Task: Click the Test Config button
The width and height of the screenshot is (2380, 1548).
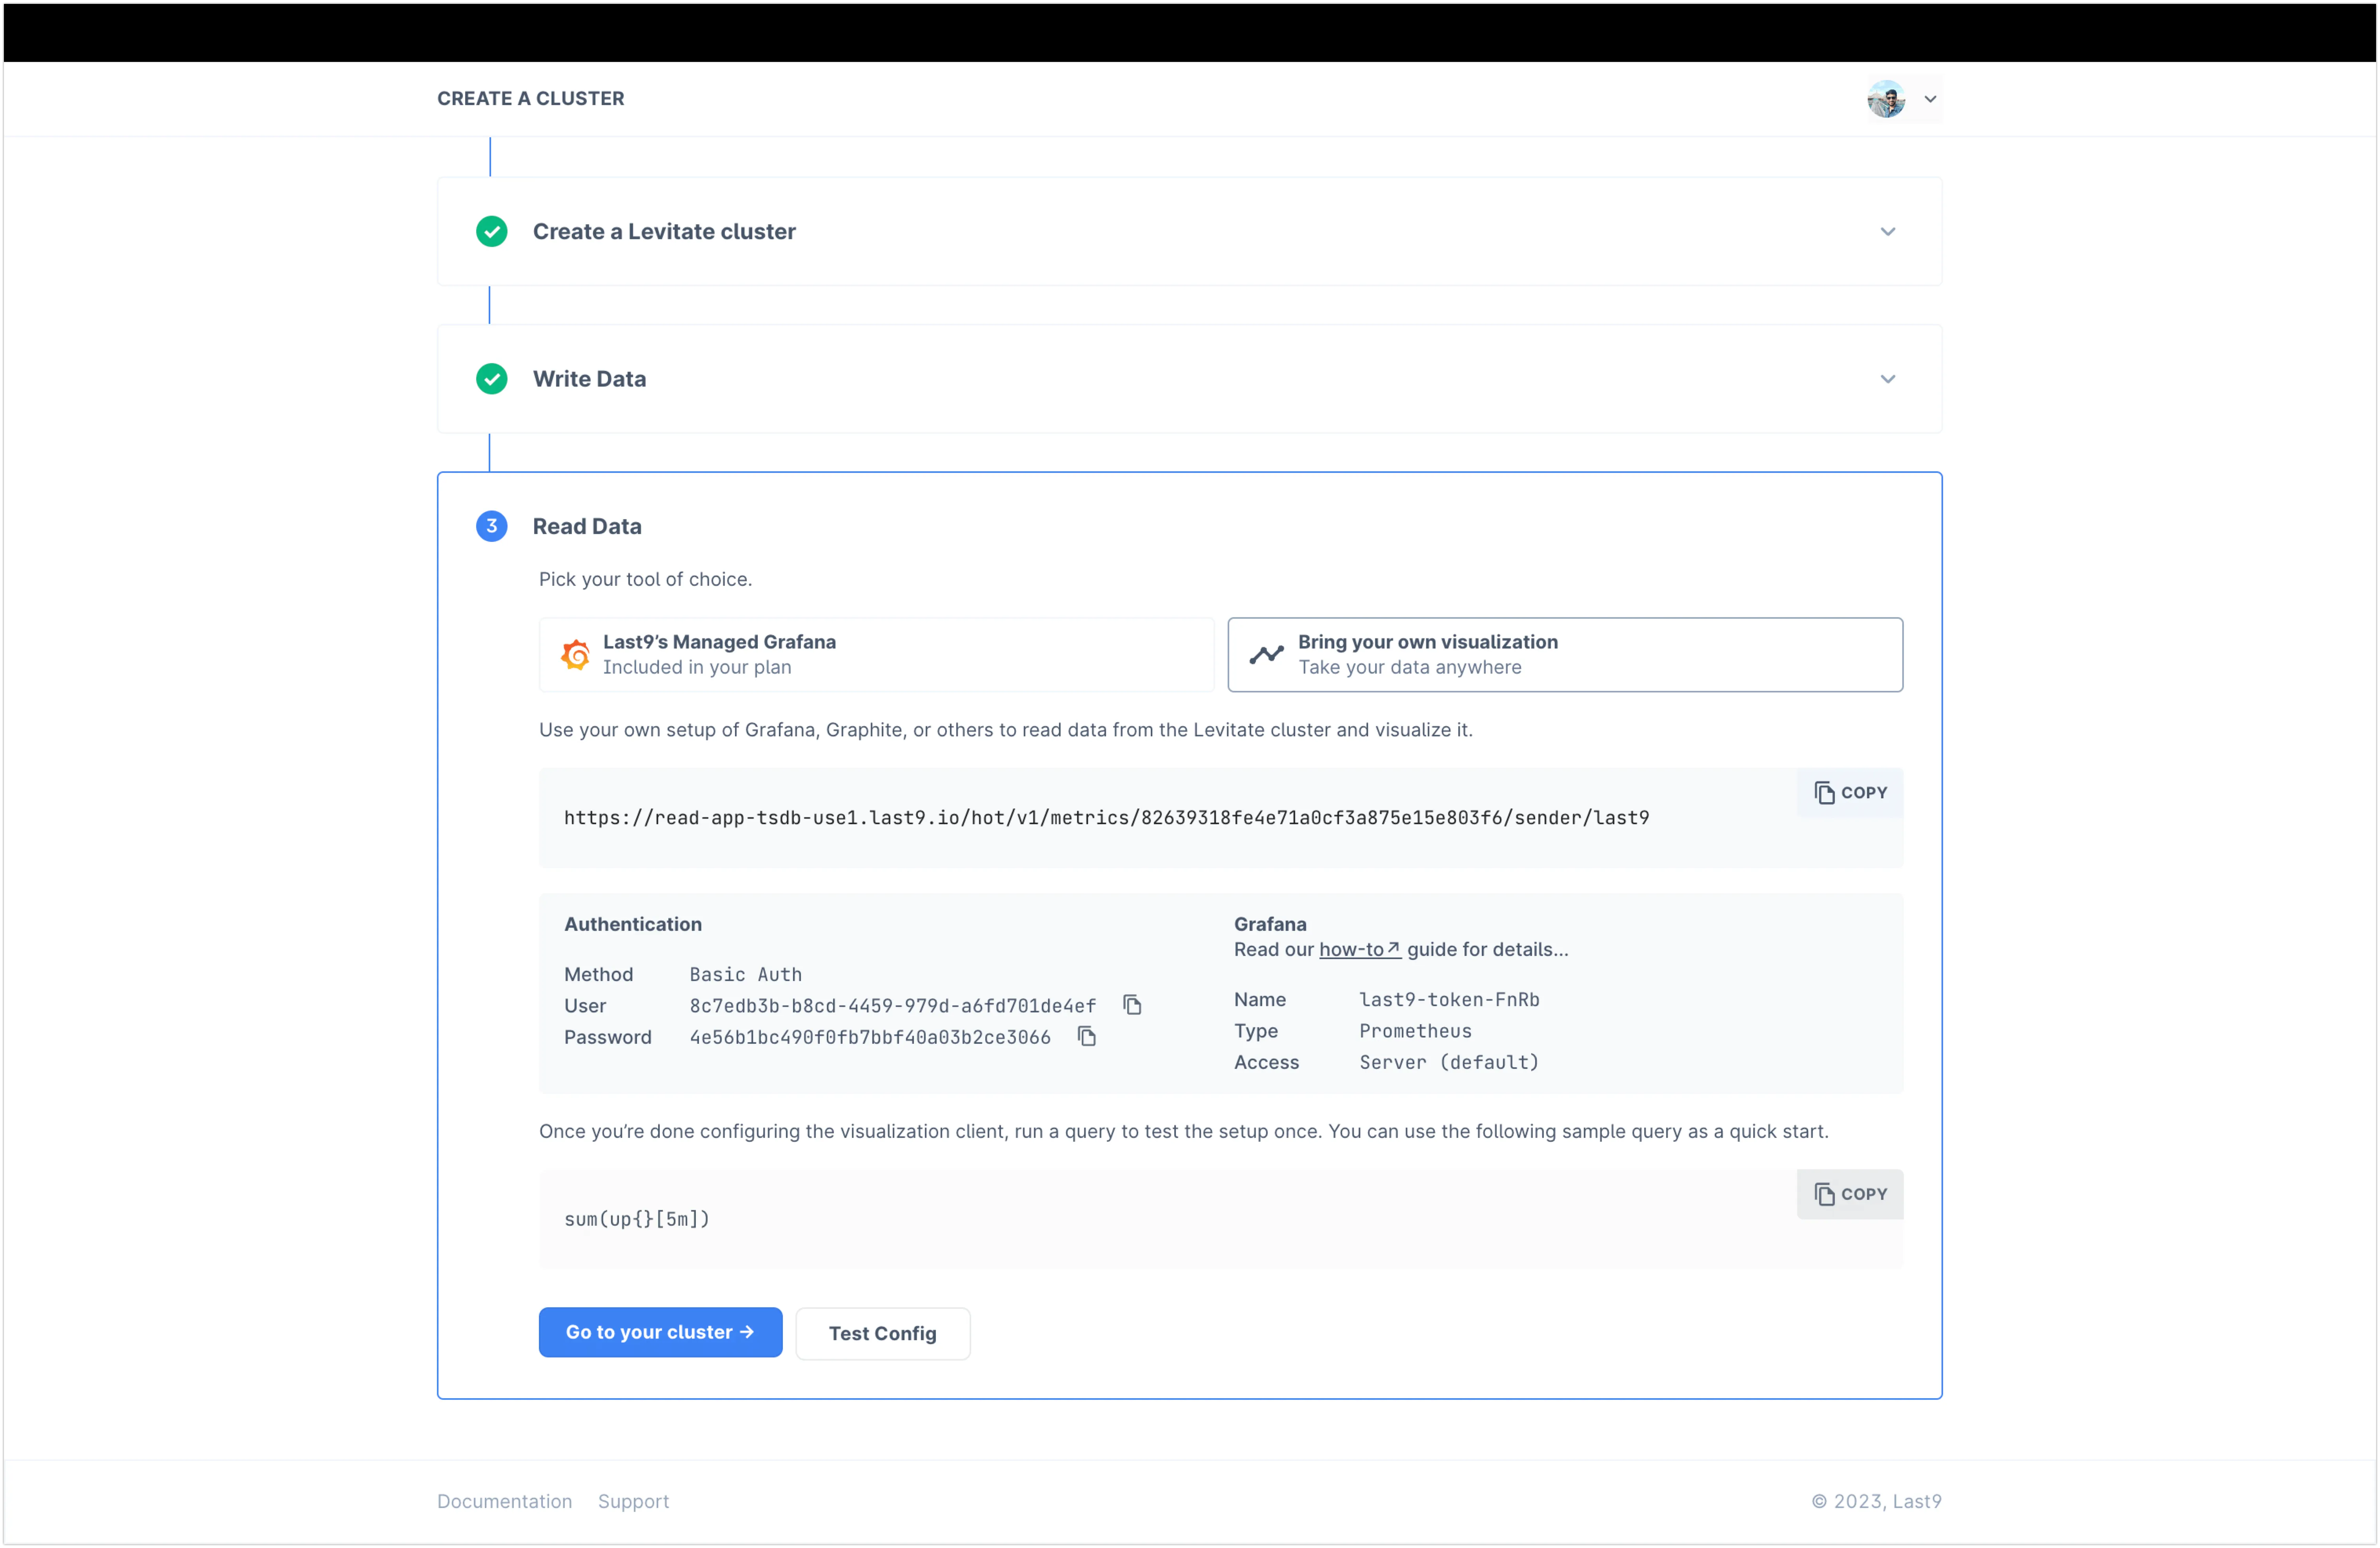Action: pos(882,1333)
